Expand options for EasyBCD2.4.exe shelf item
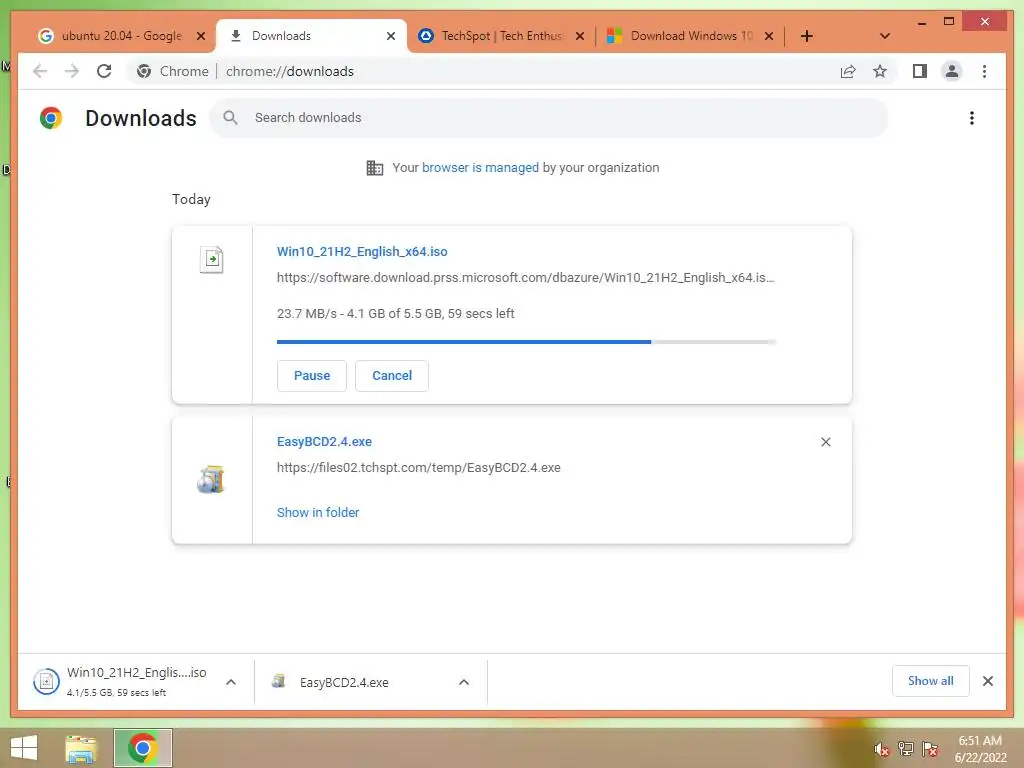 point(464,682)
